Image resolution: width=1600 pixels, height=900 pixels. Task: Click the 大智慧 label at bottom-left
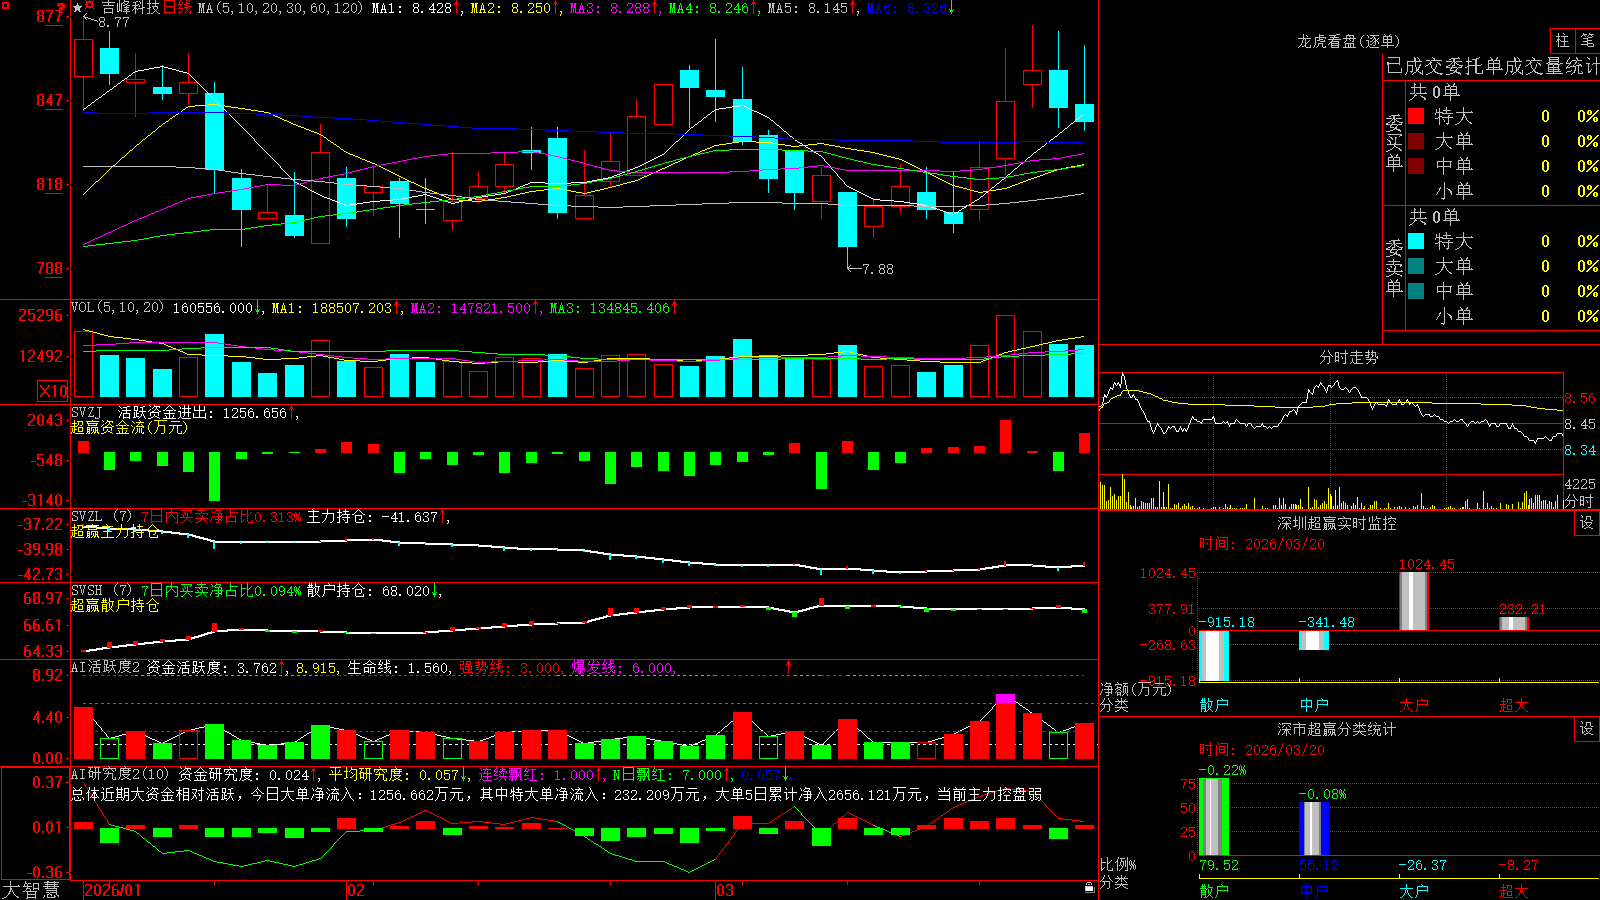(31, 889)
